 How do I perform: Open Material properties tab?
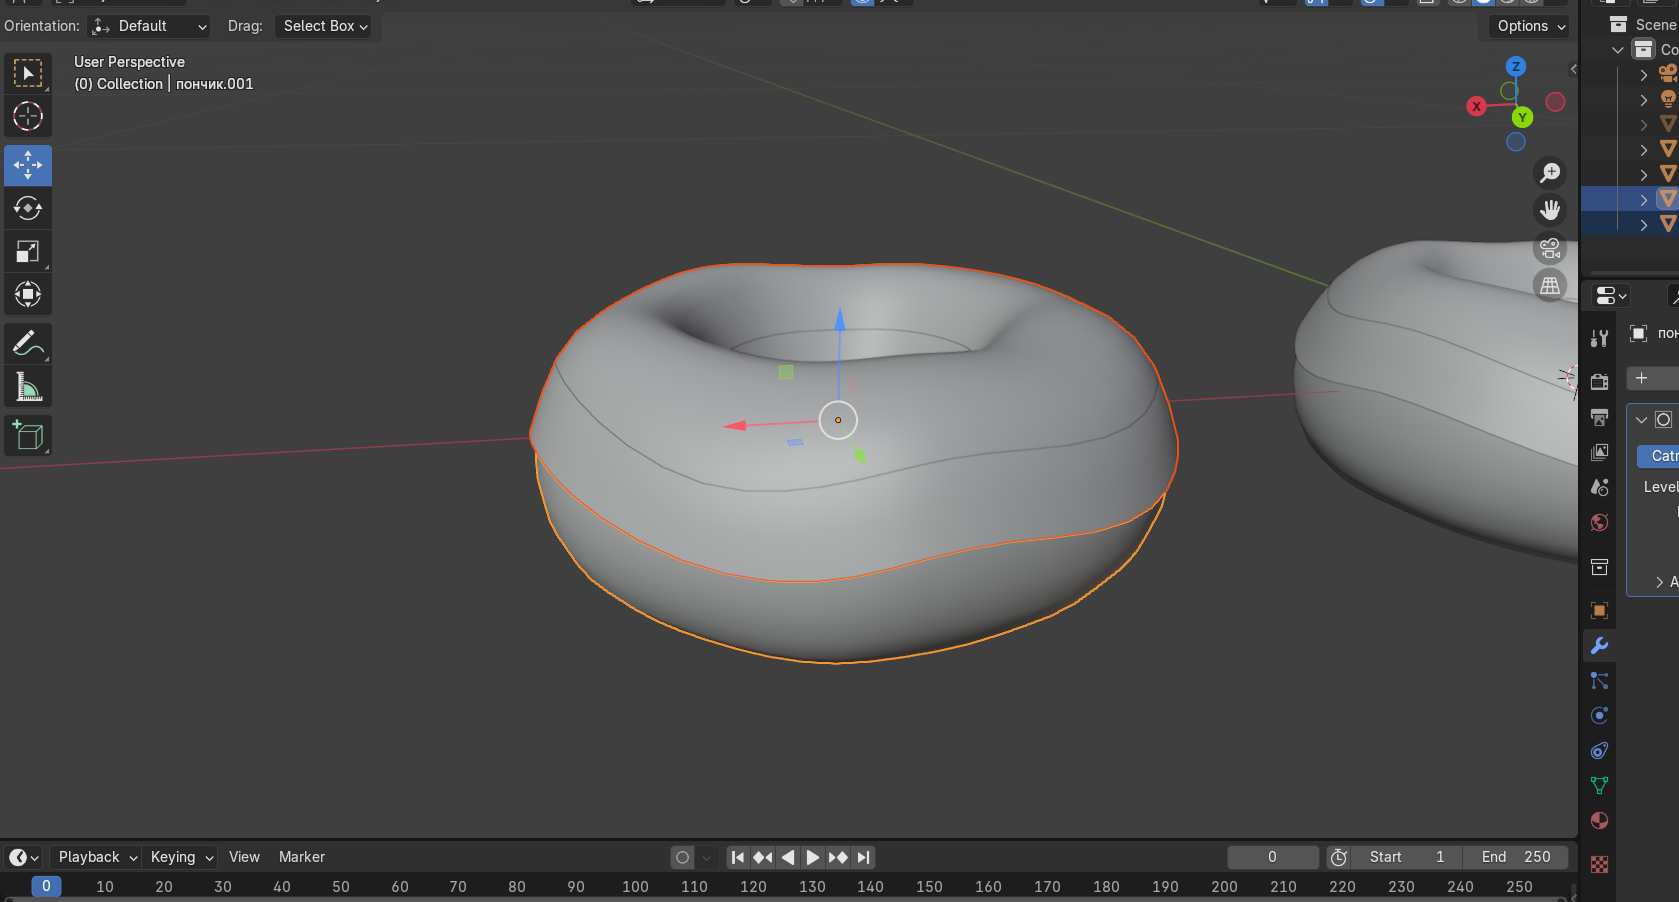click(1600, 820)
